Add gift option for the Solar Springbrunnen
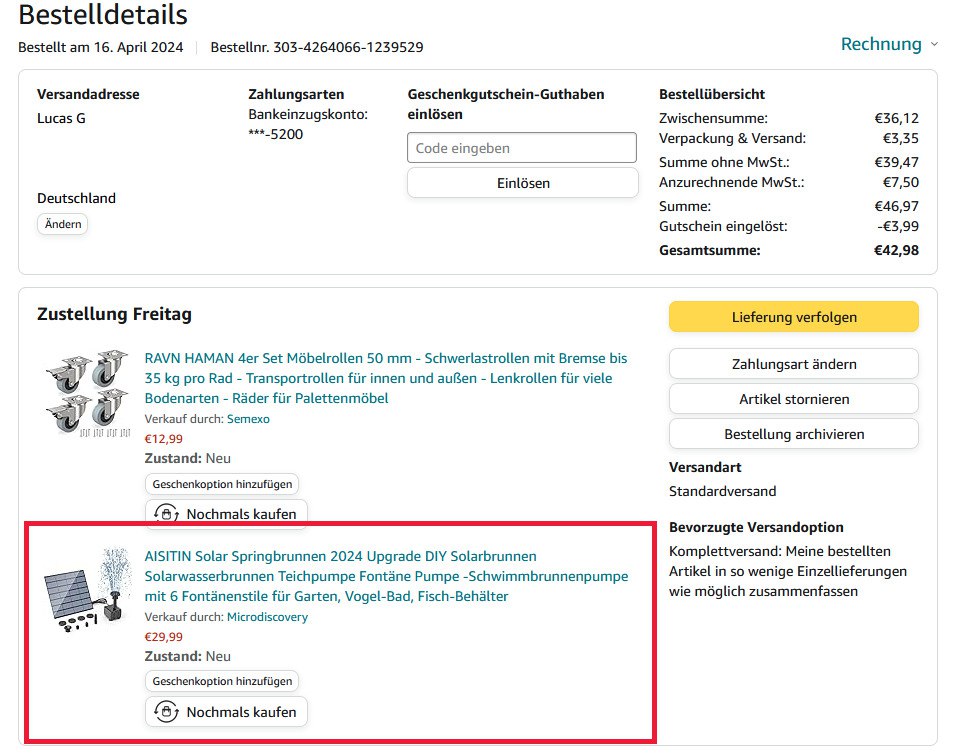Screen dimensions: 967x755 tap(222, 681)
